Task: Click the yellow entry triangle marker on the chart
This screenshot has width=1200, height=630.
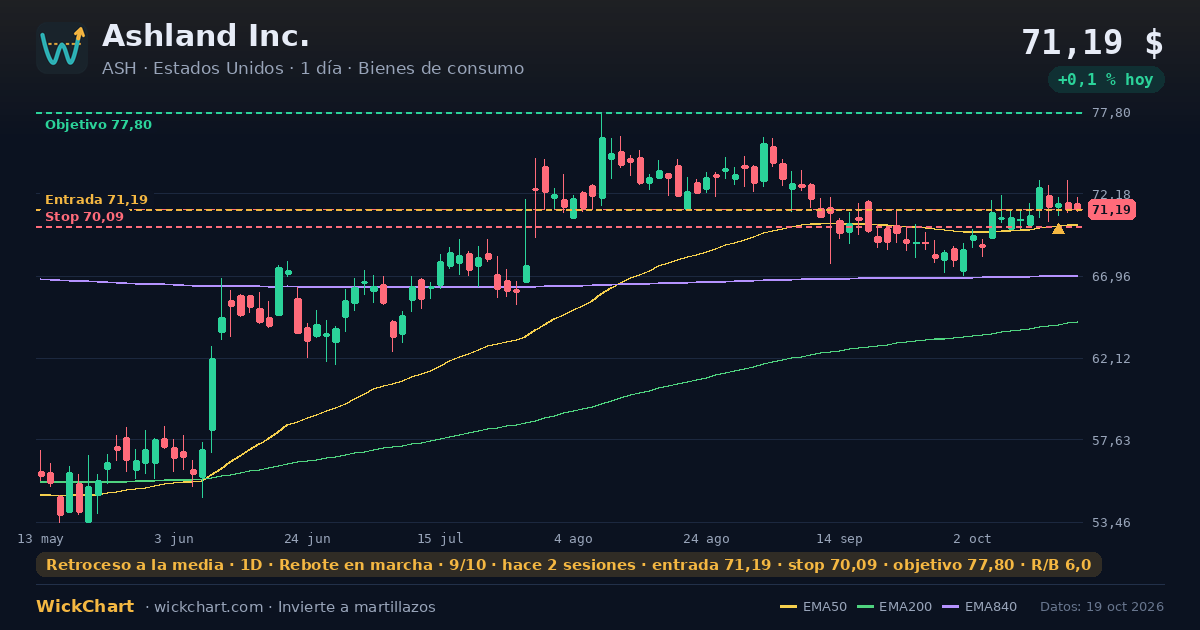Action: point(1058,229)
